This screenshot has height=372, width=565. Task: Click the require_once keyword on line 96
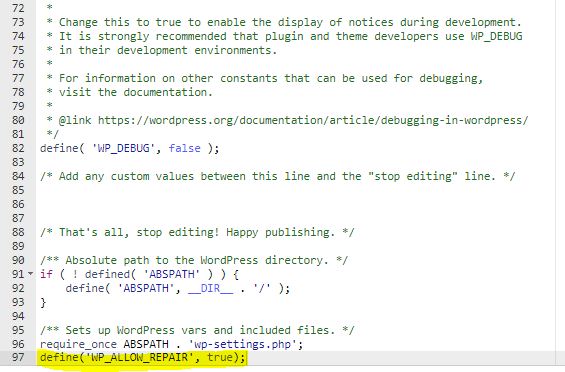(x=78, y=344)
